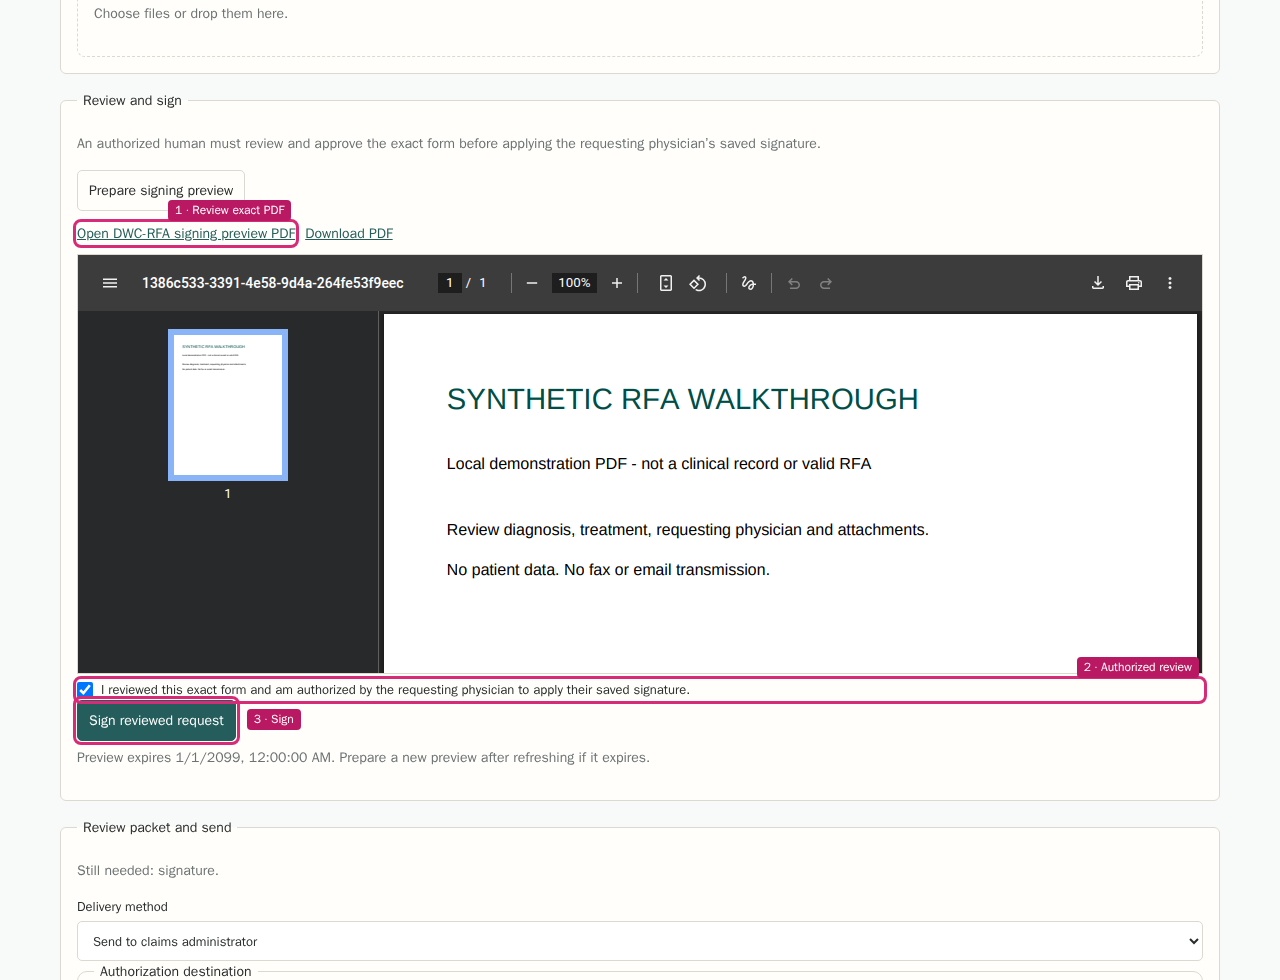1280x980 pixels.
Task: Print the PDF document
Action: click(x=1134, y=283)
